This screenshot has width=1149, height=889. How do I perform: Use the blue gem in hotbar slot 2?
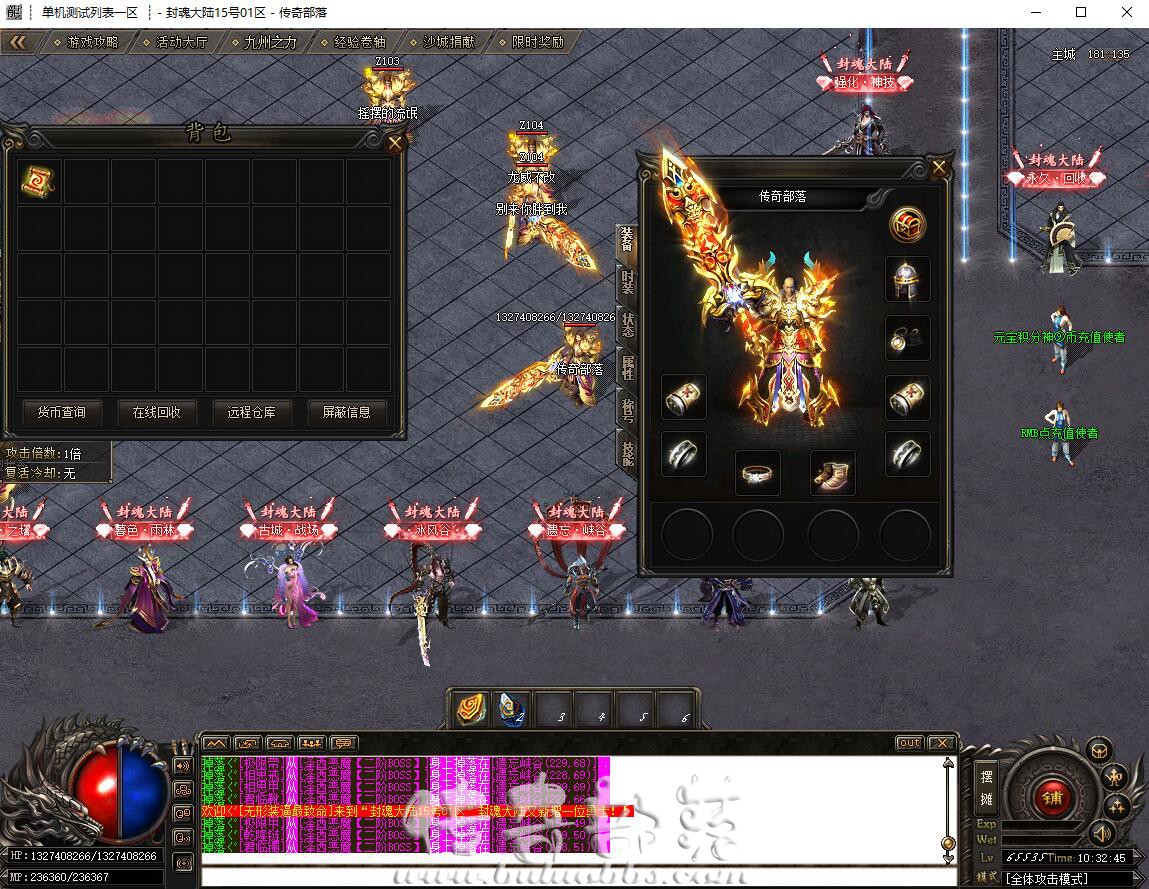point(512,709)
